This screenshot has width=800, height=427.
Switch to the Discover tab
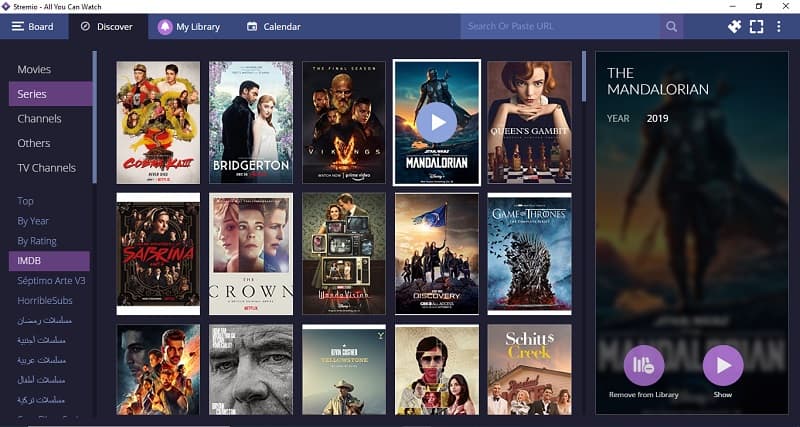point(108,27)
